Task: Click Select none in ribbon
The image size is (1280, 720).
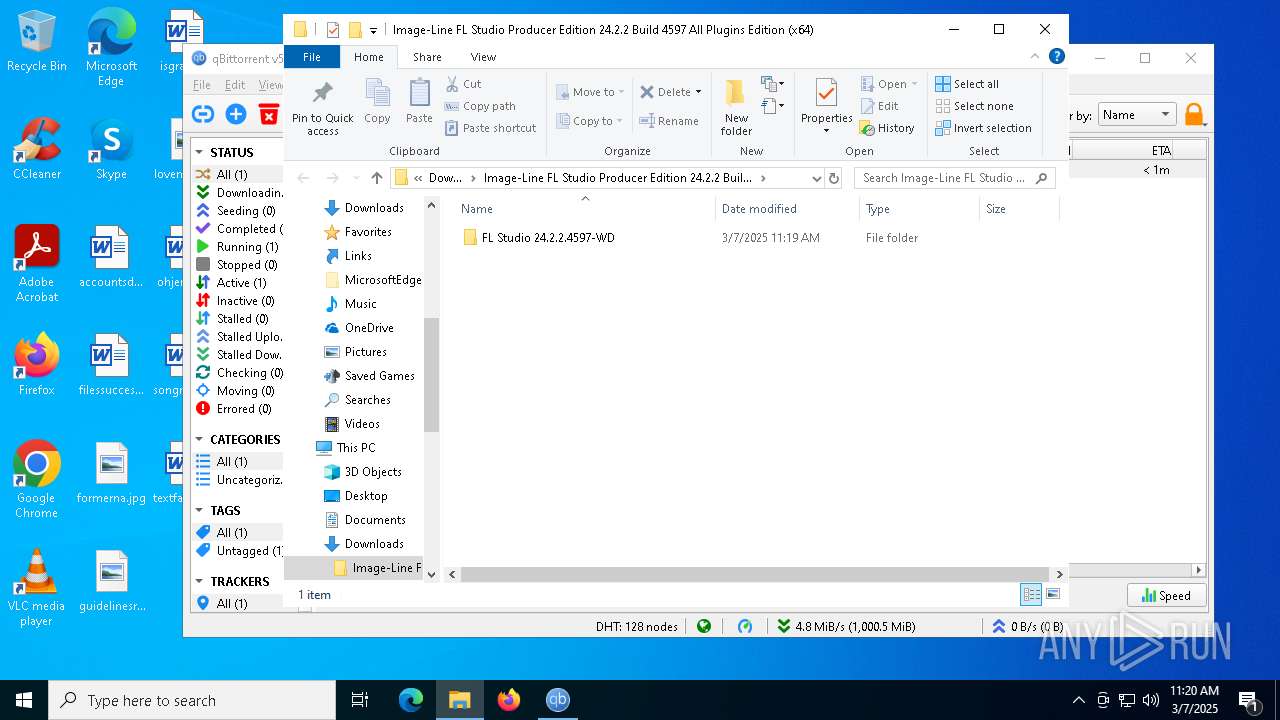Action: [975, 106]
